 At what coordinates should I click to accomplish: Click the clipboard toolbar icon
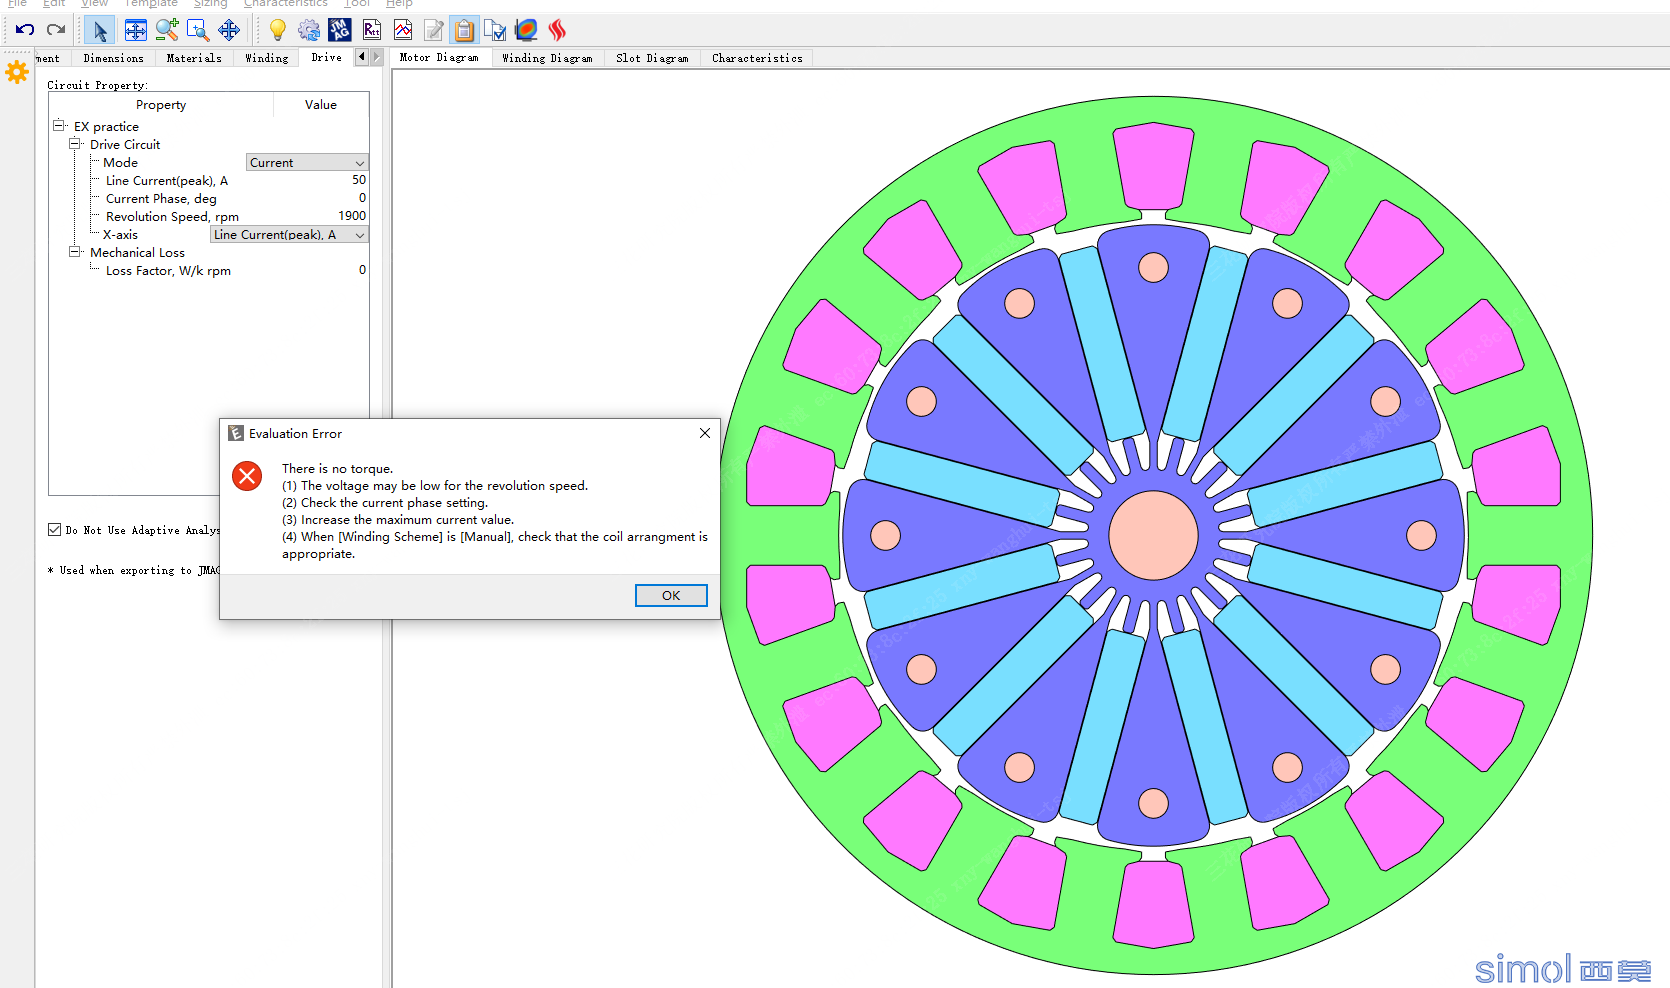464,30
